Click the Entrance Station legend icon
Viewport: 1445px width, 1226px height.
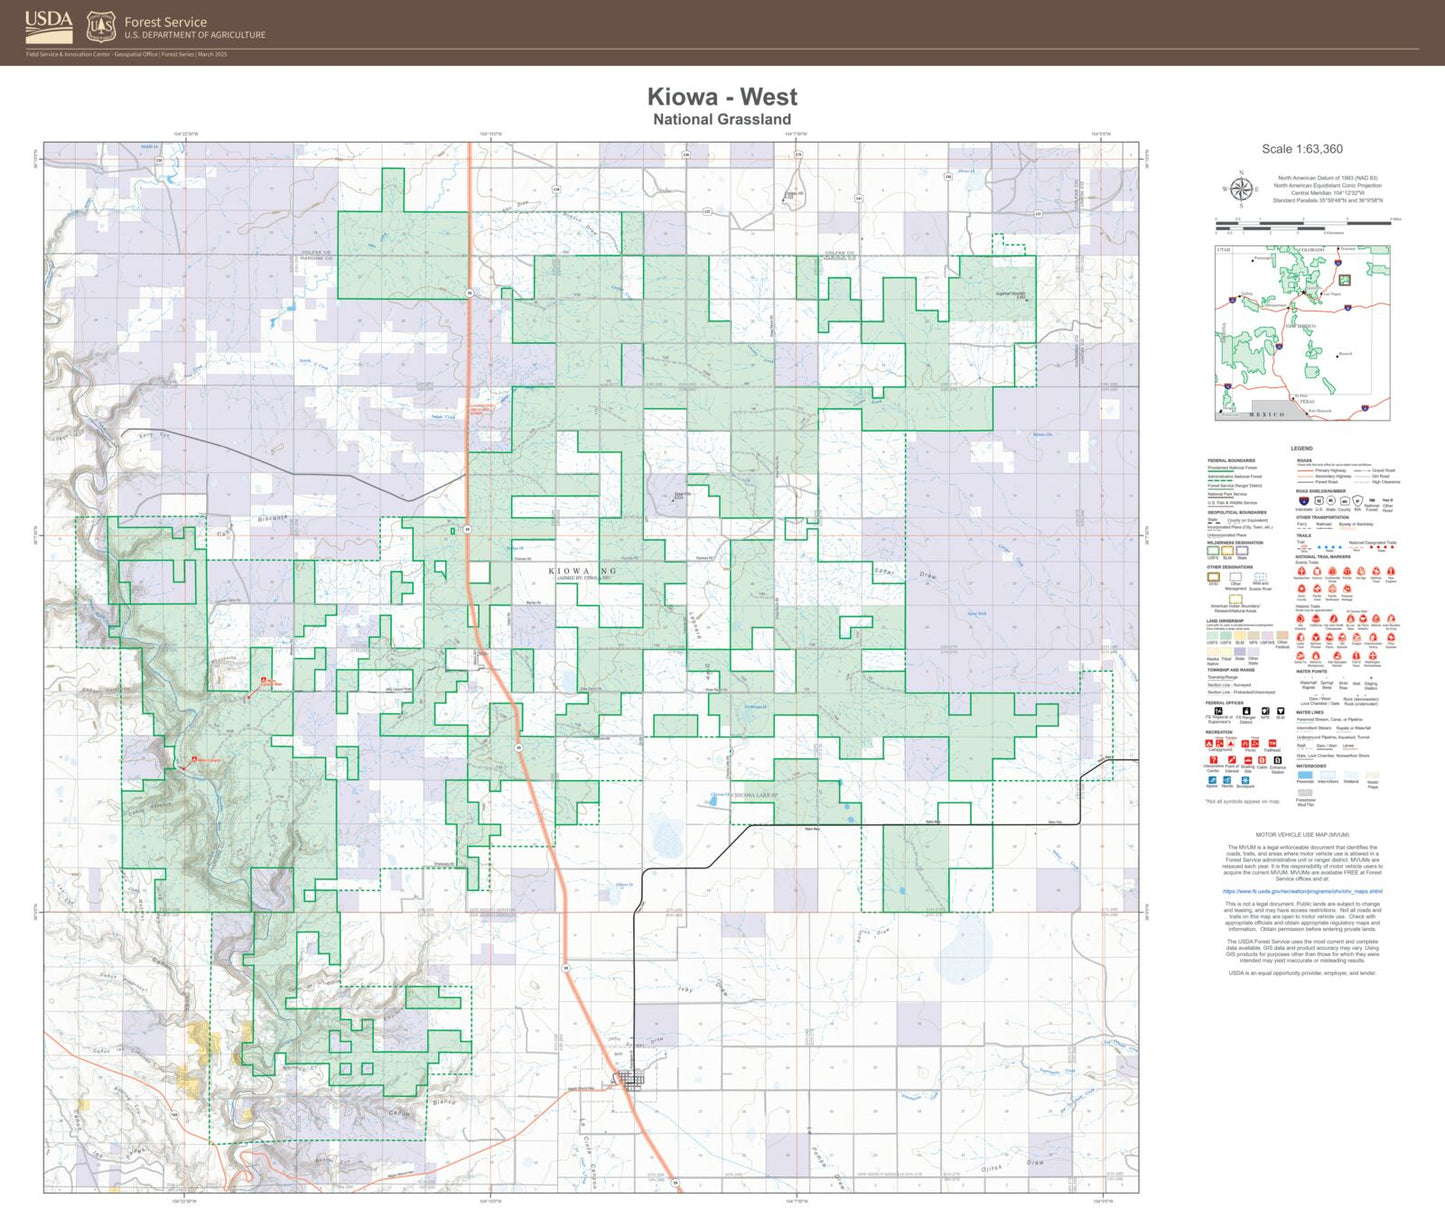point(1276,761)
